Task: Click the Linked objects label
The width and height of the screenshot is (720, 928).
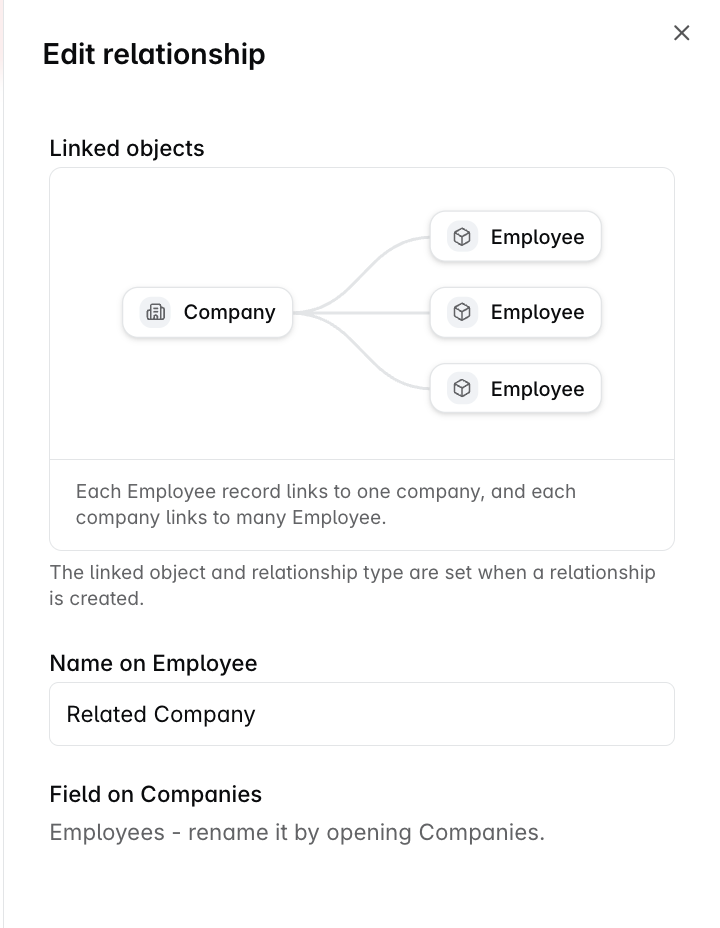Action: coord(127,148)
